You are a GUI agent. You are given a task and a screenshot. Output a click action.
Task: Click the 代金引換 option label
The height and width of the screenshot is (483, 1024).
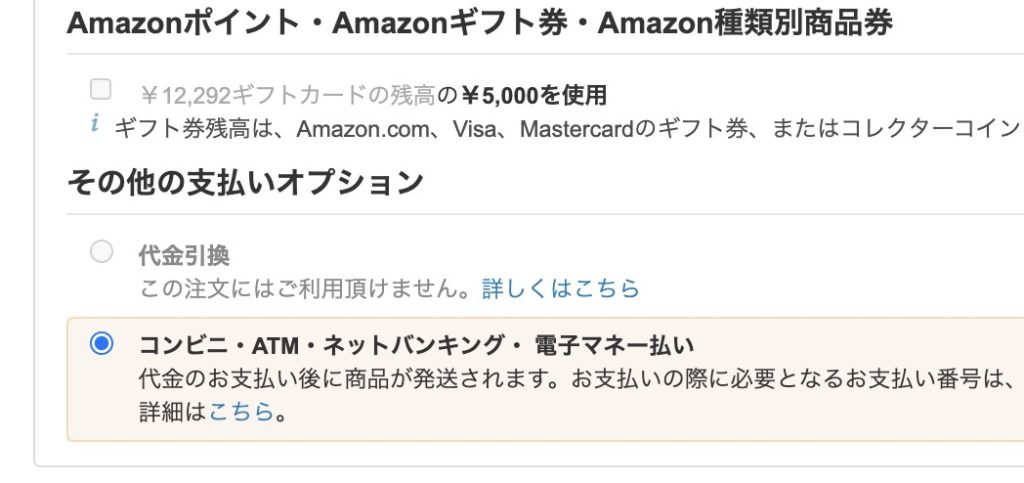(184, 255)
